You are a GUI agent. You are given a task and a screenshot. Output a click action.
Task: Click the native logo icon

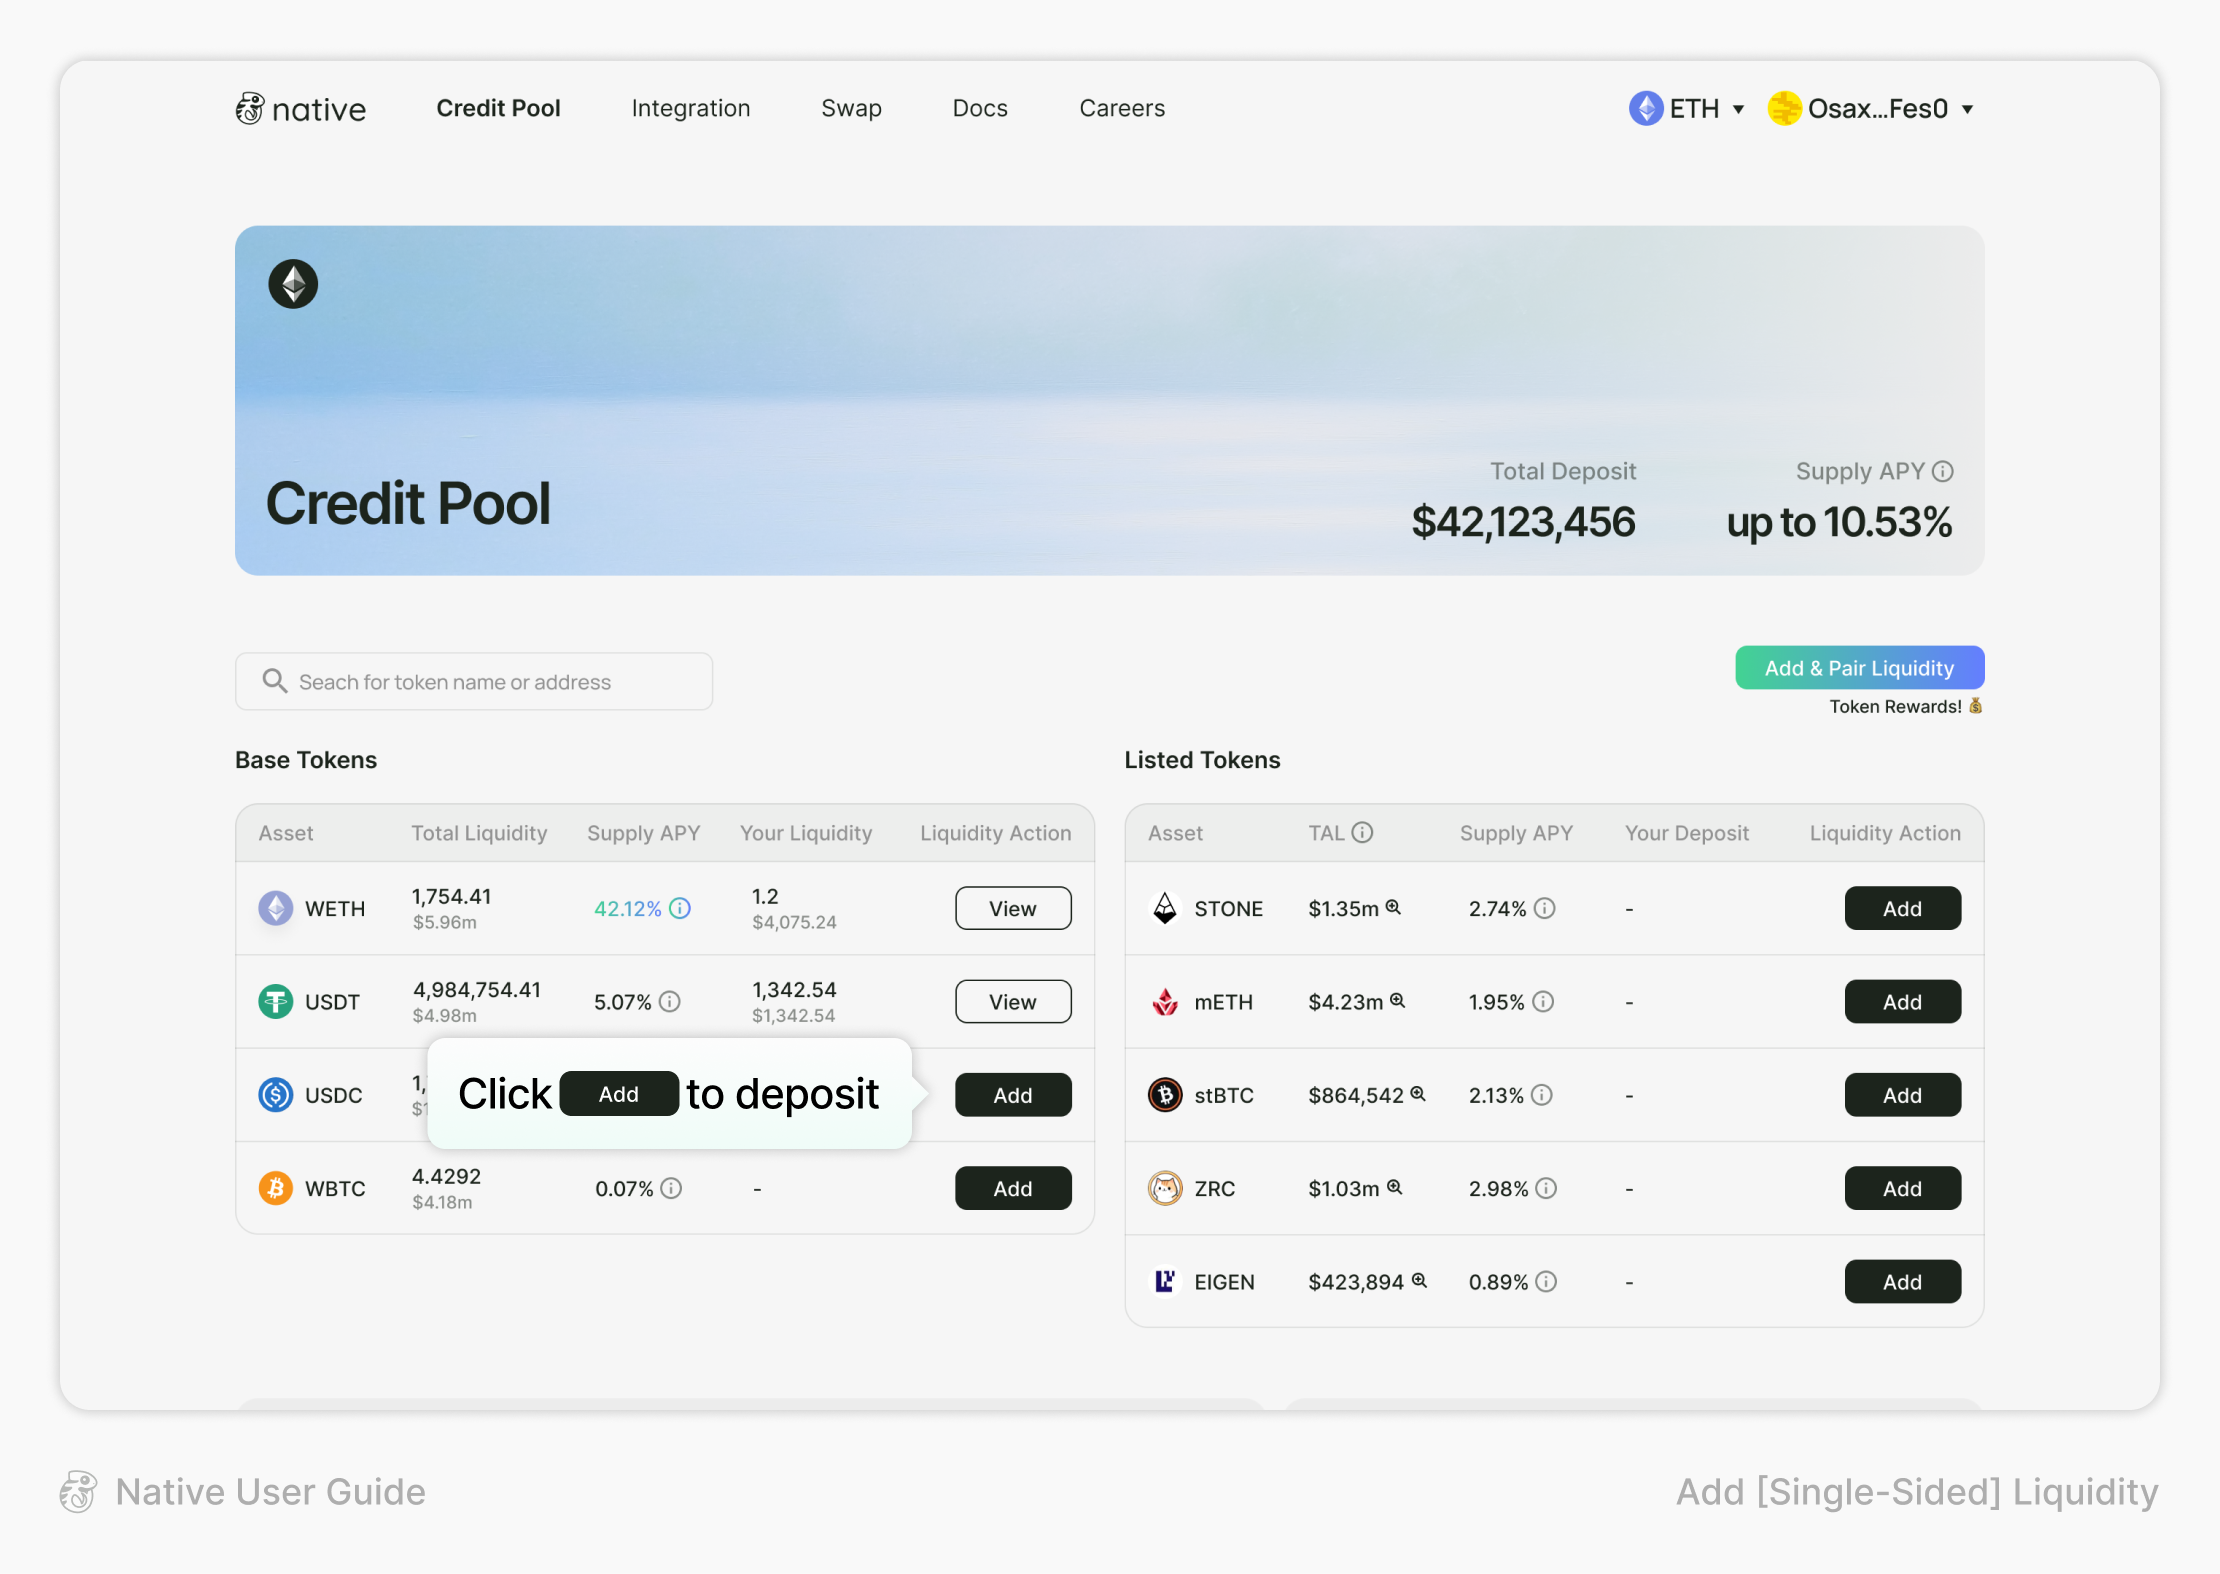pos(250,108)
